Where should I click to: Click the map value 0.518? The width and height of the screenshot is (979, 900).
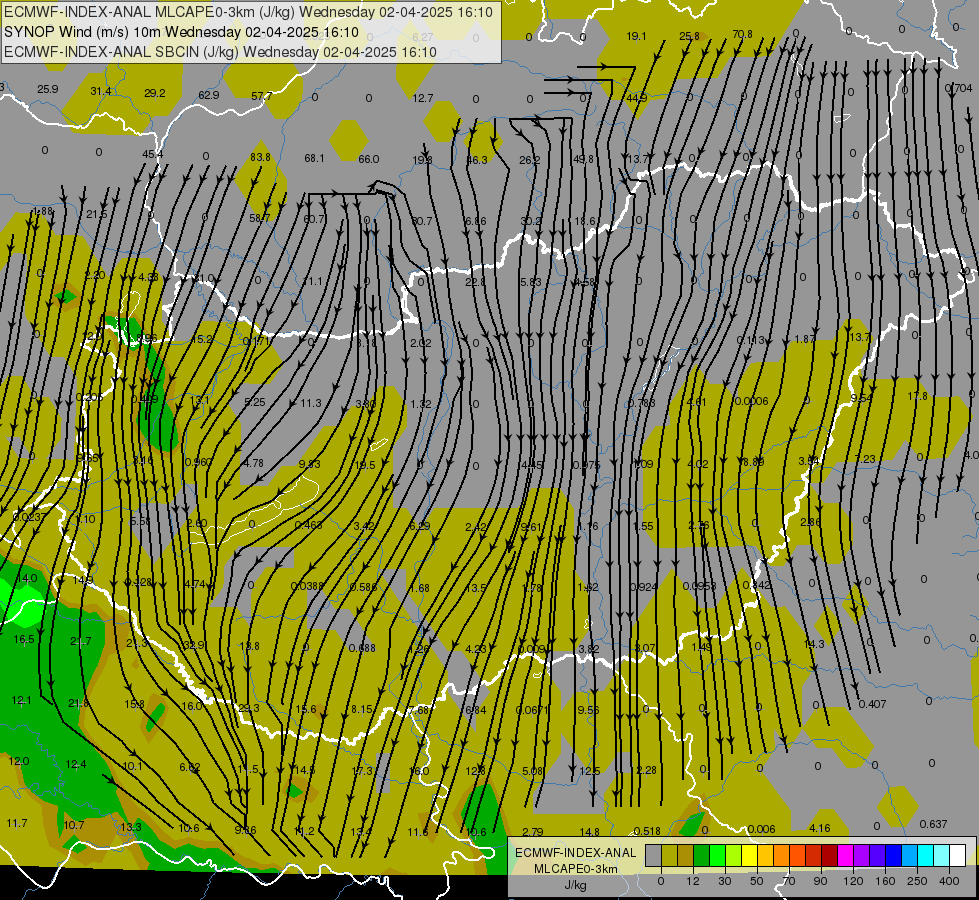click(x=647, y=831)
